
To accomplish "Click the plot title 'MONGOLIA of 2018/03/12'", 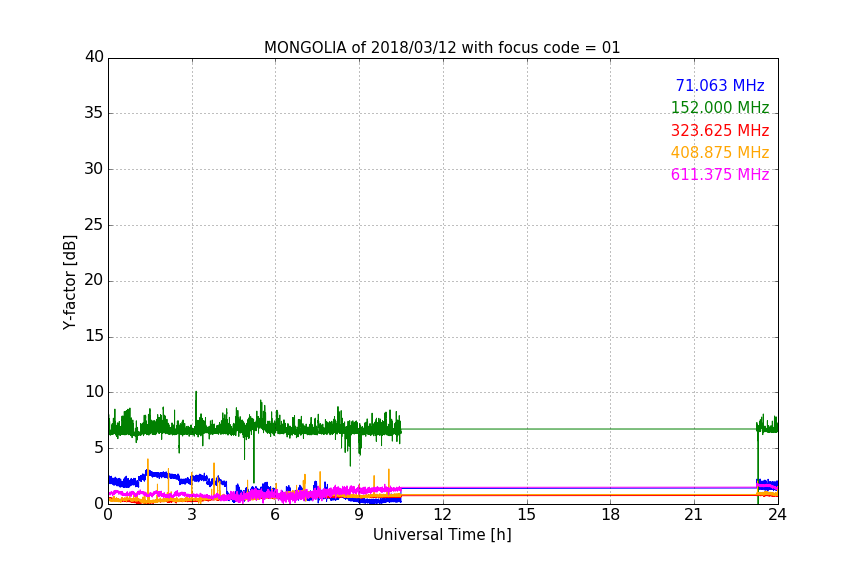I will (360, 47).
